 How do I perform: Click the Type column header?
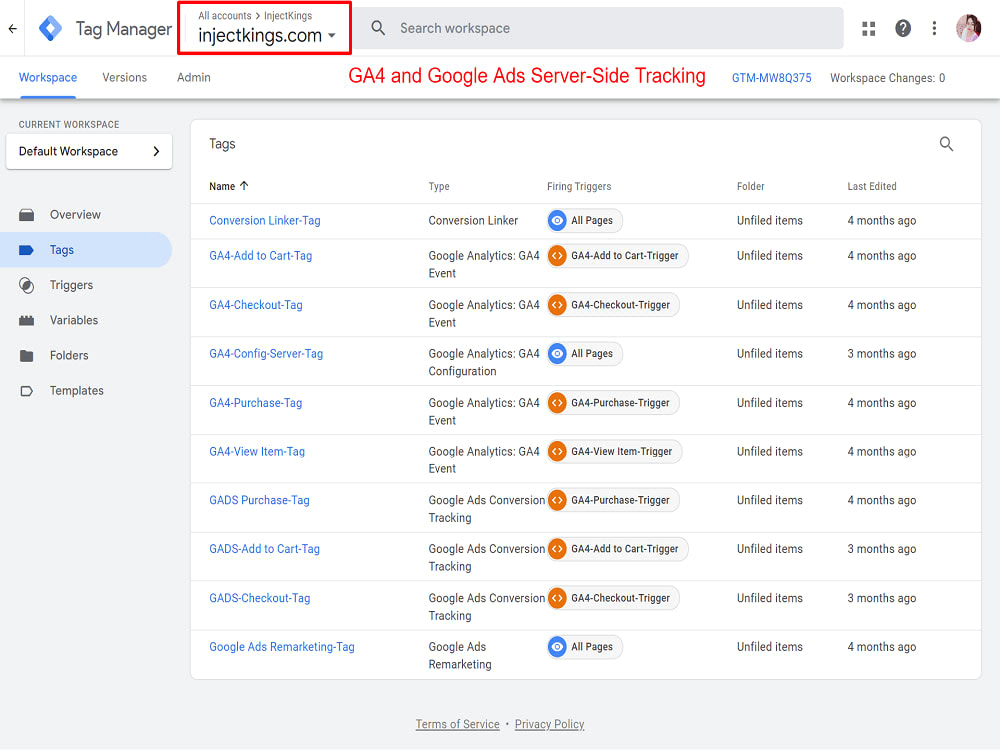pos(439,186)
